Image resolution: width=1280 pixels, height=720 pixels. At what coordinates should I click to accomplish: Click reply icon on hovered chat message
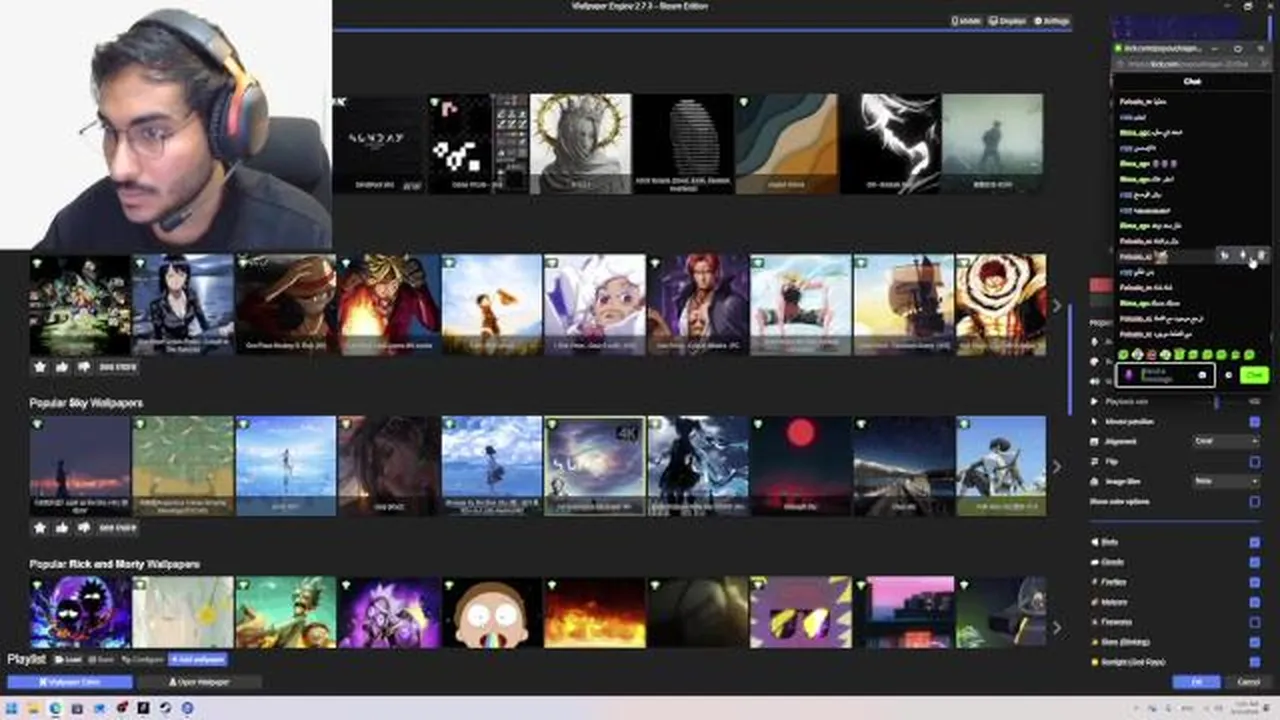click(x=1224, y=256)
